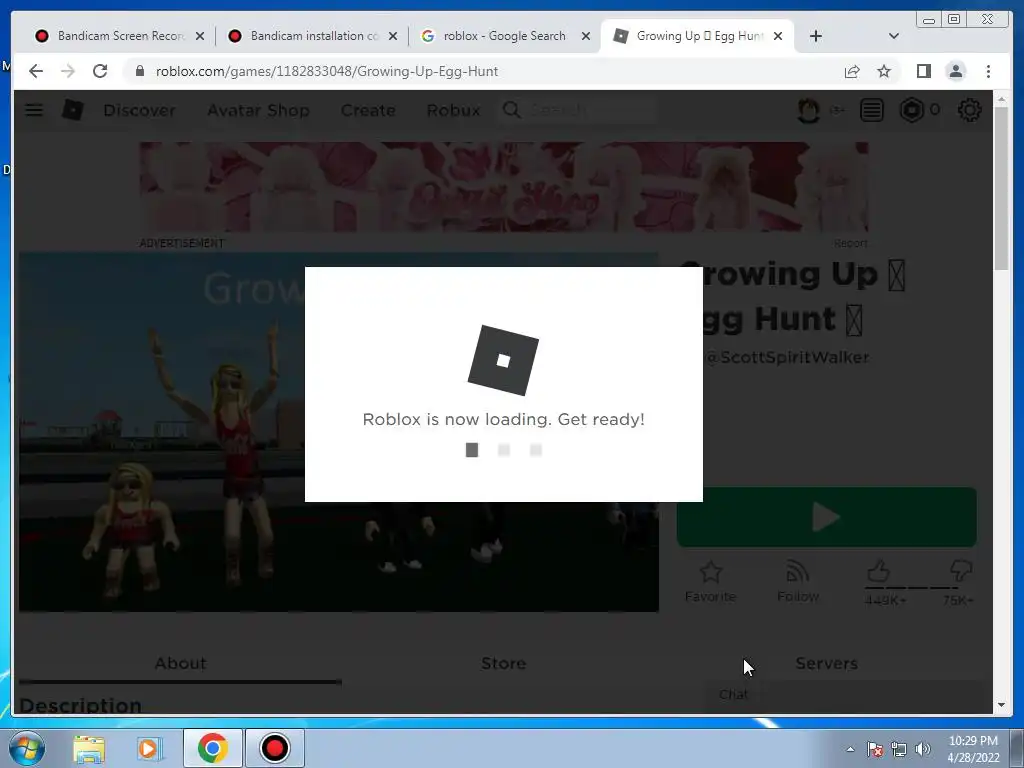Report the advertisement via Report link

pos(850,243)
